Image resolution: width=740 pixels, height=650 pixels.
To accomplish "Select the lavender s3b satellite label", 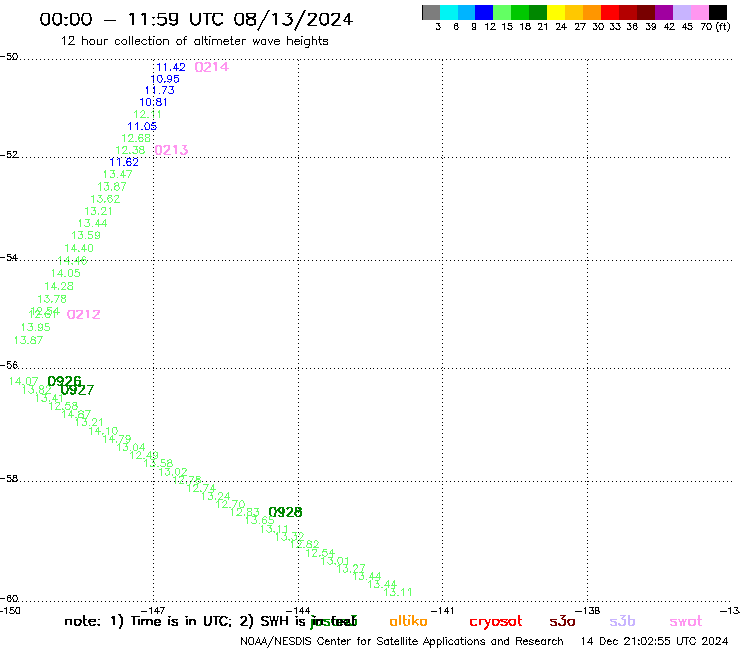I will [622, 621].
